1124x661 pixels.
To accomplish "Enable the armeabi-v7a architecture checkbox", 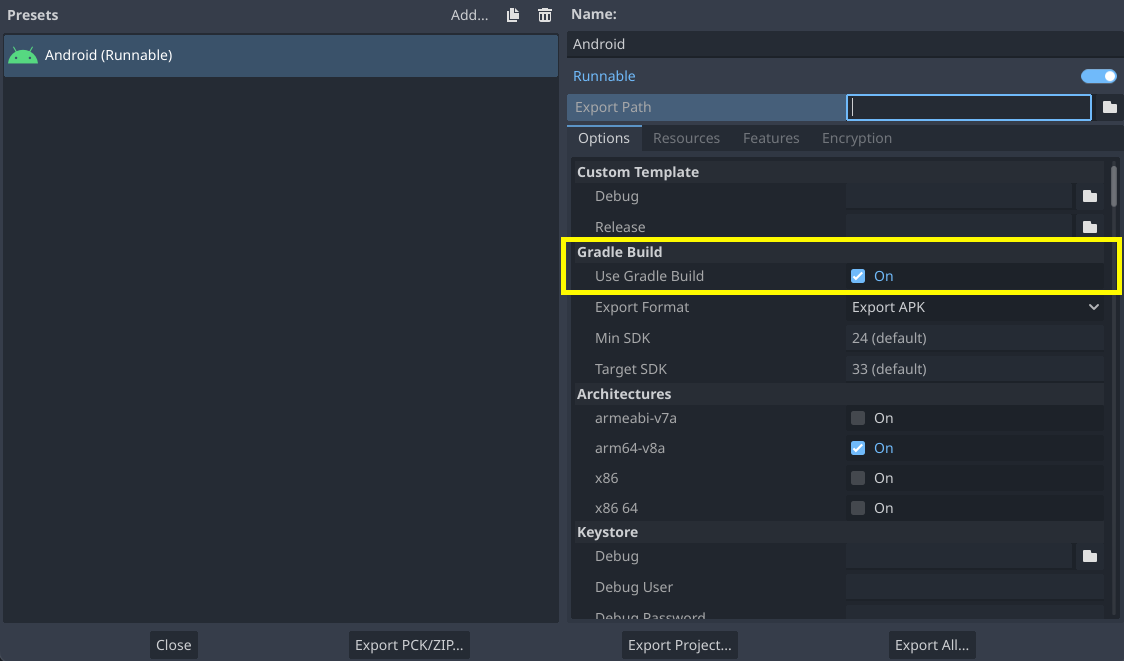I will (857, 418).
